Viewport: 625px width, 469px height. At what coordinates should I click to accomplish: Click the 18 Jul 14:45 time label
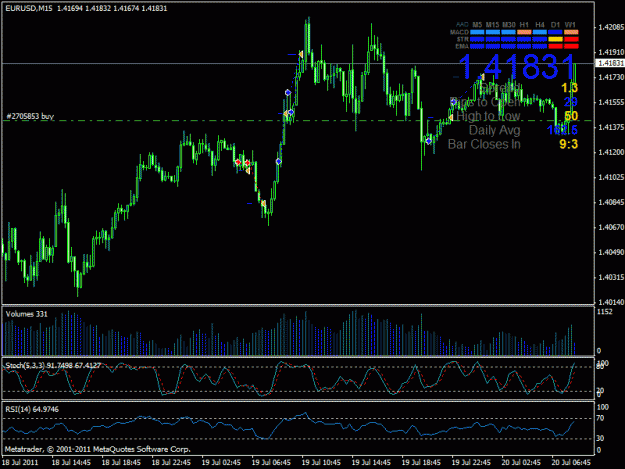[x=71, y=462]
